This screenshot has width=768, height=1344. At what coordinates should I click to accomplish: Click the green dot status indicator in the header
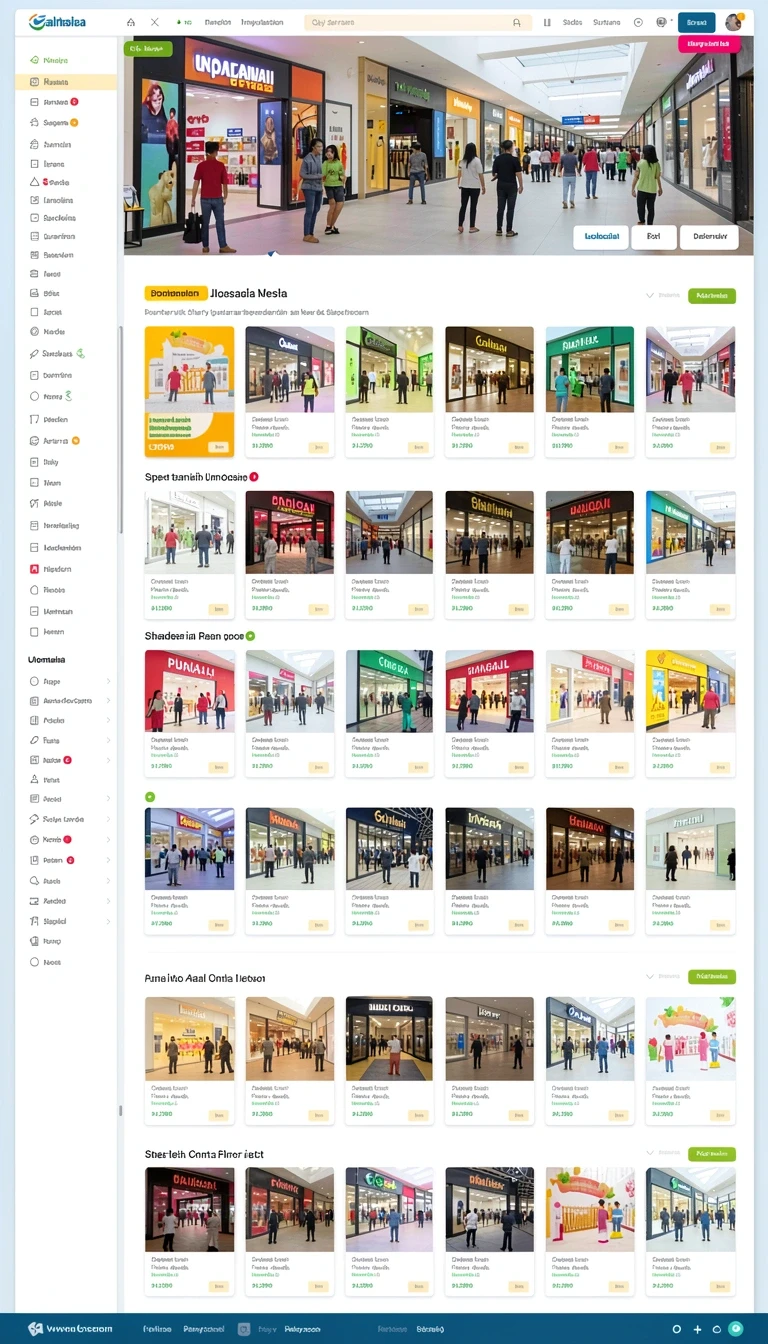click(178, 22)
